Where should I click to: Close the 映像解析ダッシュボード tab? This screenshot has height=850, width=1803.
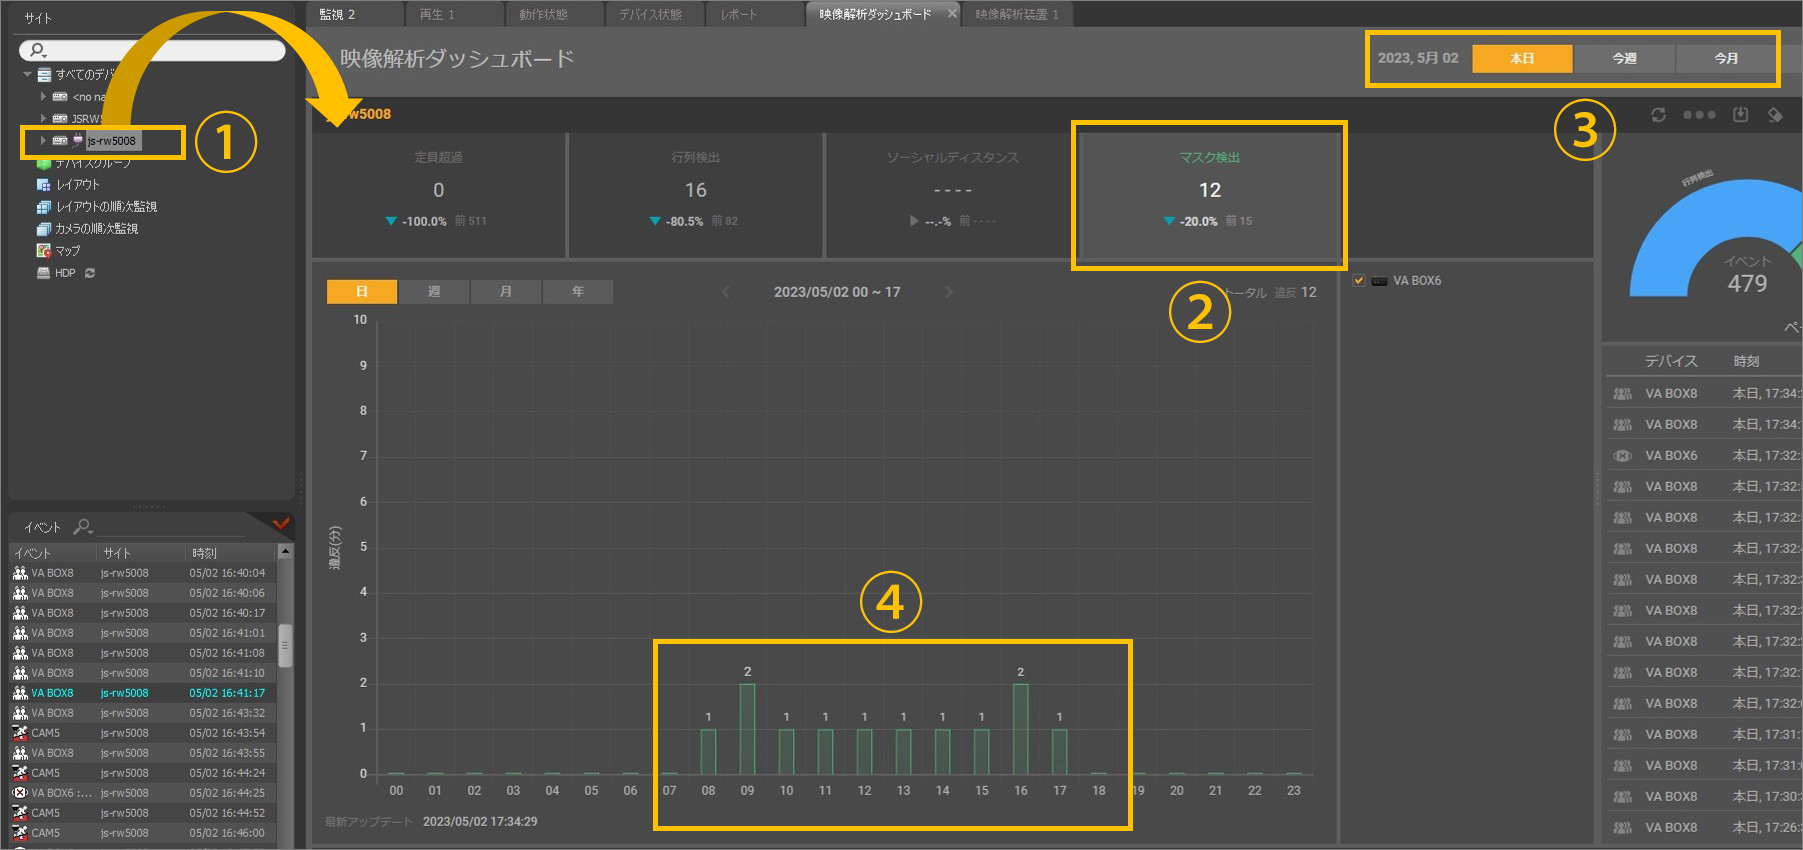click(x=952, y=14)
